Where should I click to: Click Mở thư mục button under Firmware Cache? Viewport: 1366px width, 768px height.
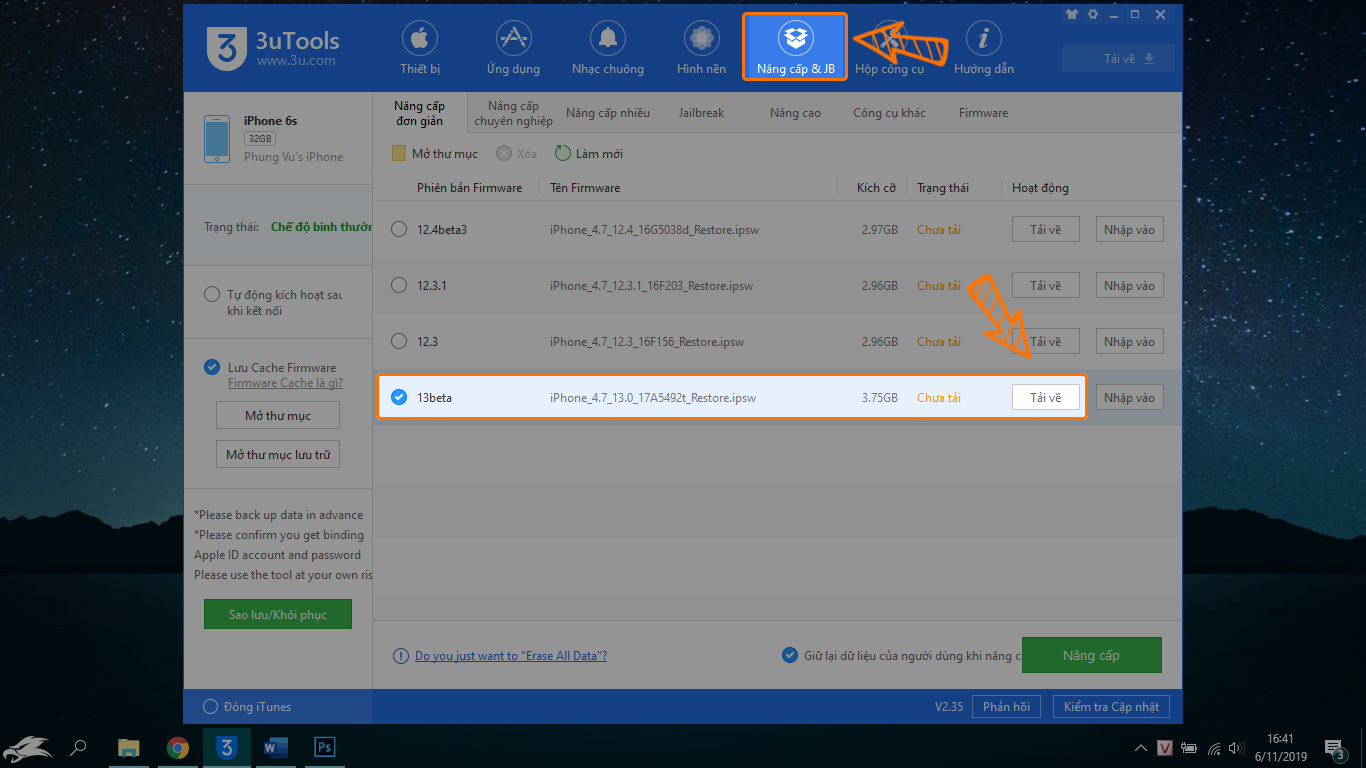coord(278,415)
